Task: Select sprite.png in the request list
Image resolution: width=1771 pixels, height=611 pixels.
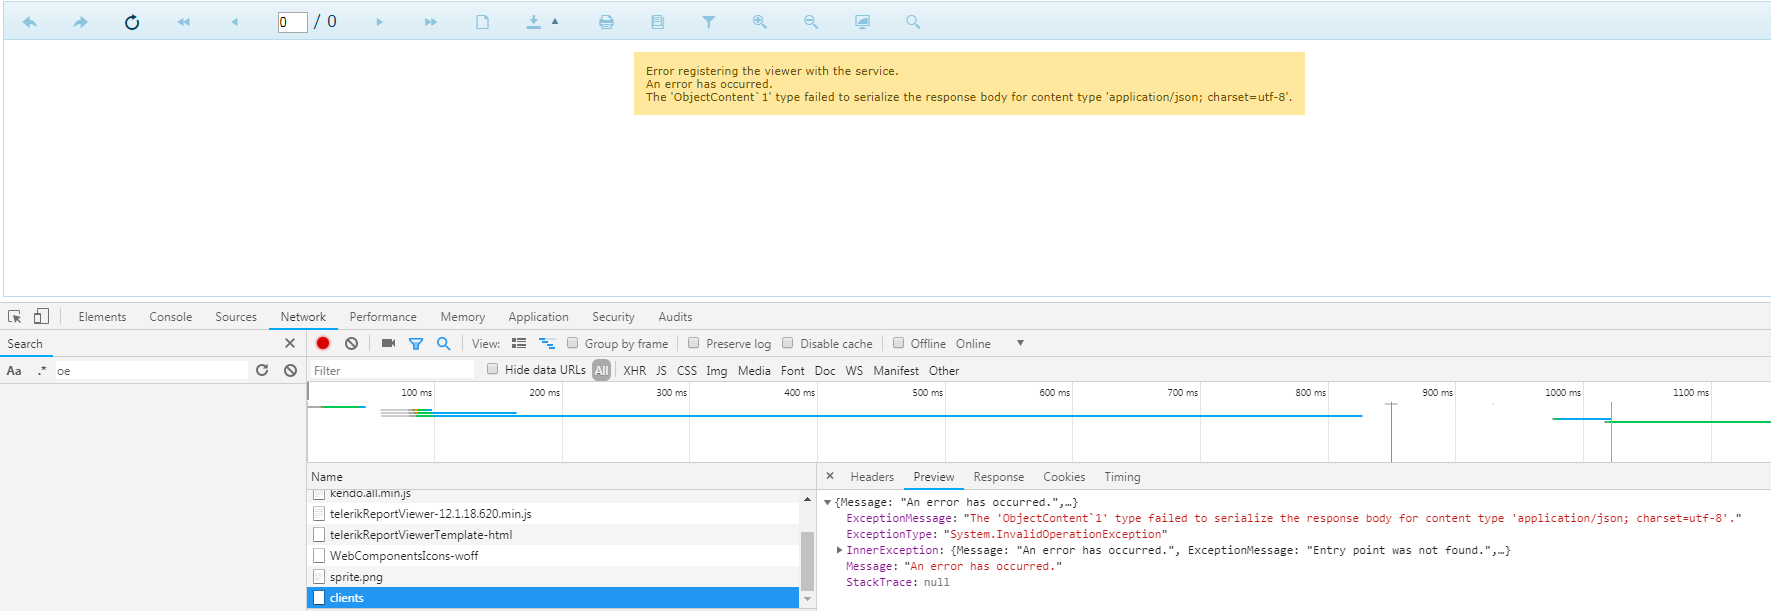Action: tap(356, 577)
